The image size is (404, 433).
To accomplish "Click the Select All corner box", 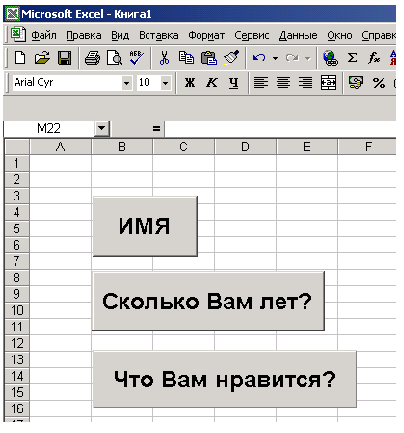I will (x=17, y=147).
